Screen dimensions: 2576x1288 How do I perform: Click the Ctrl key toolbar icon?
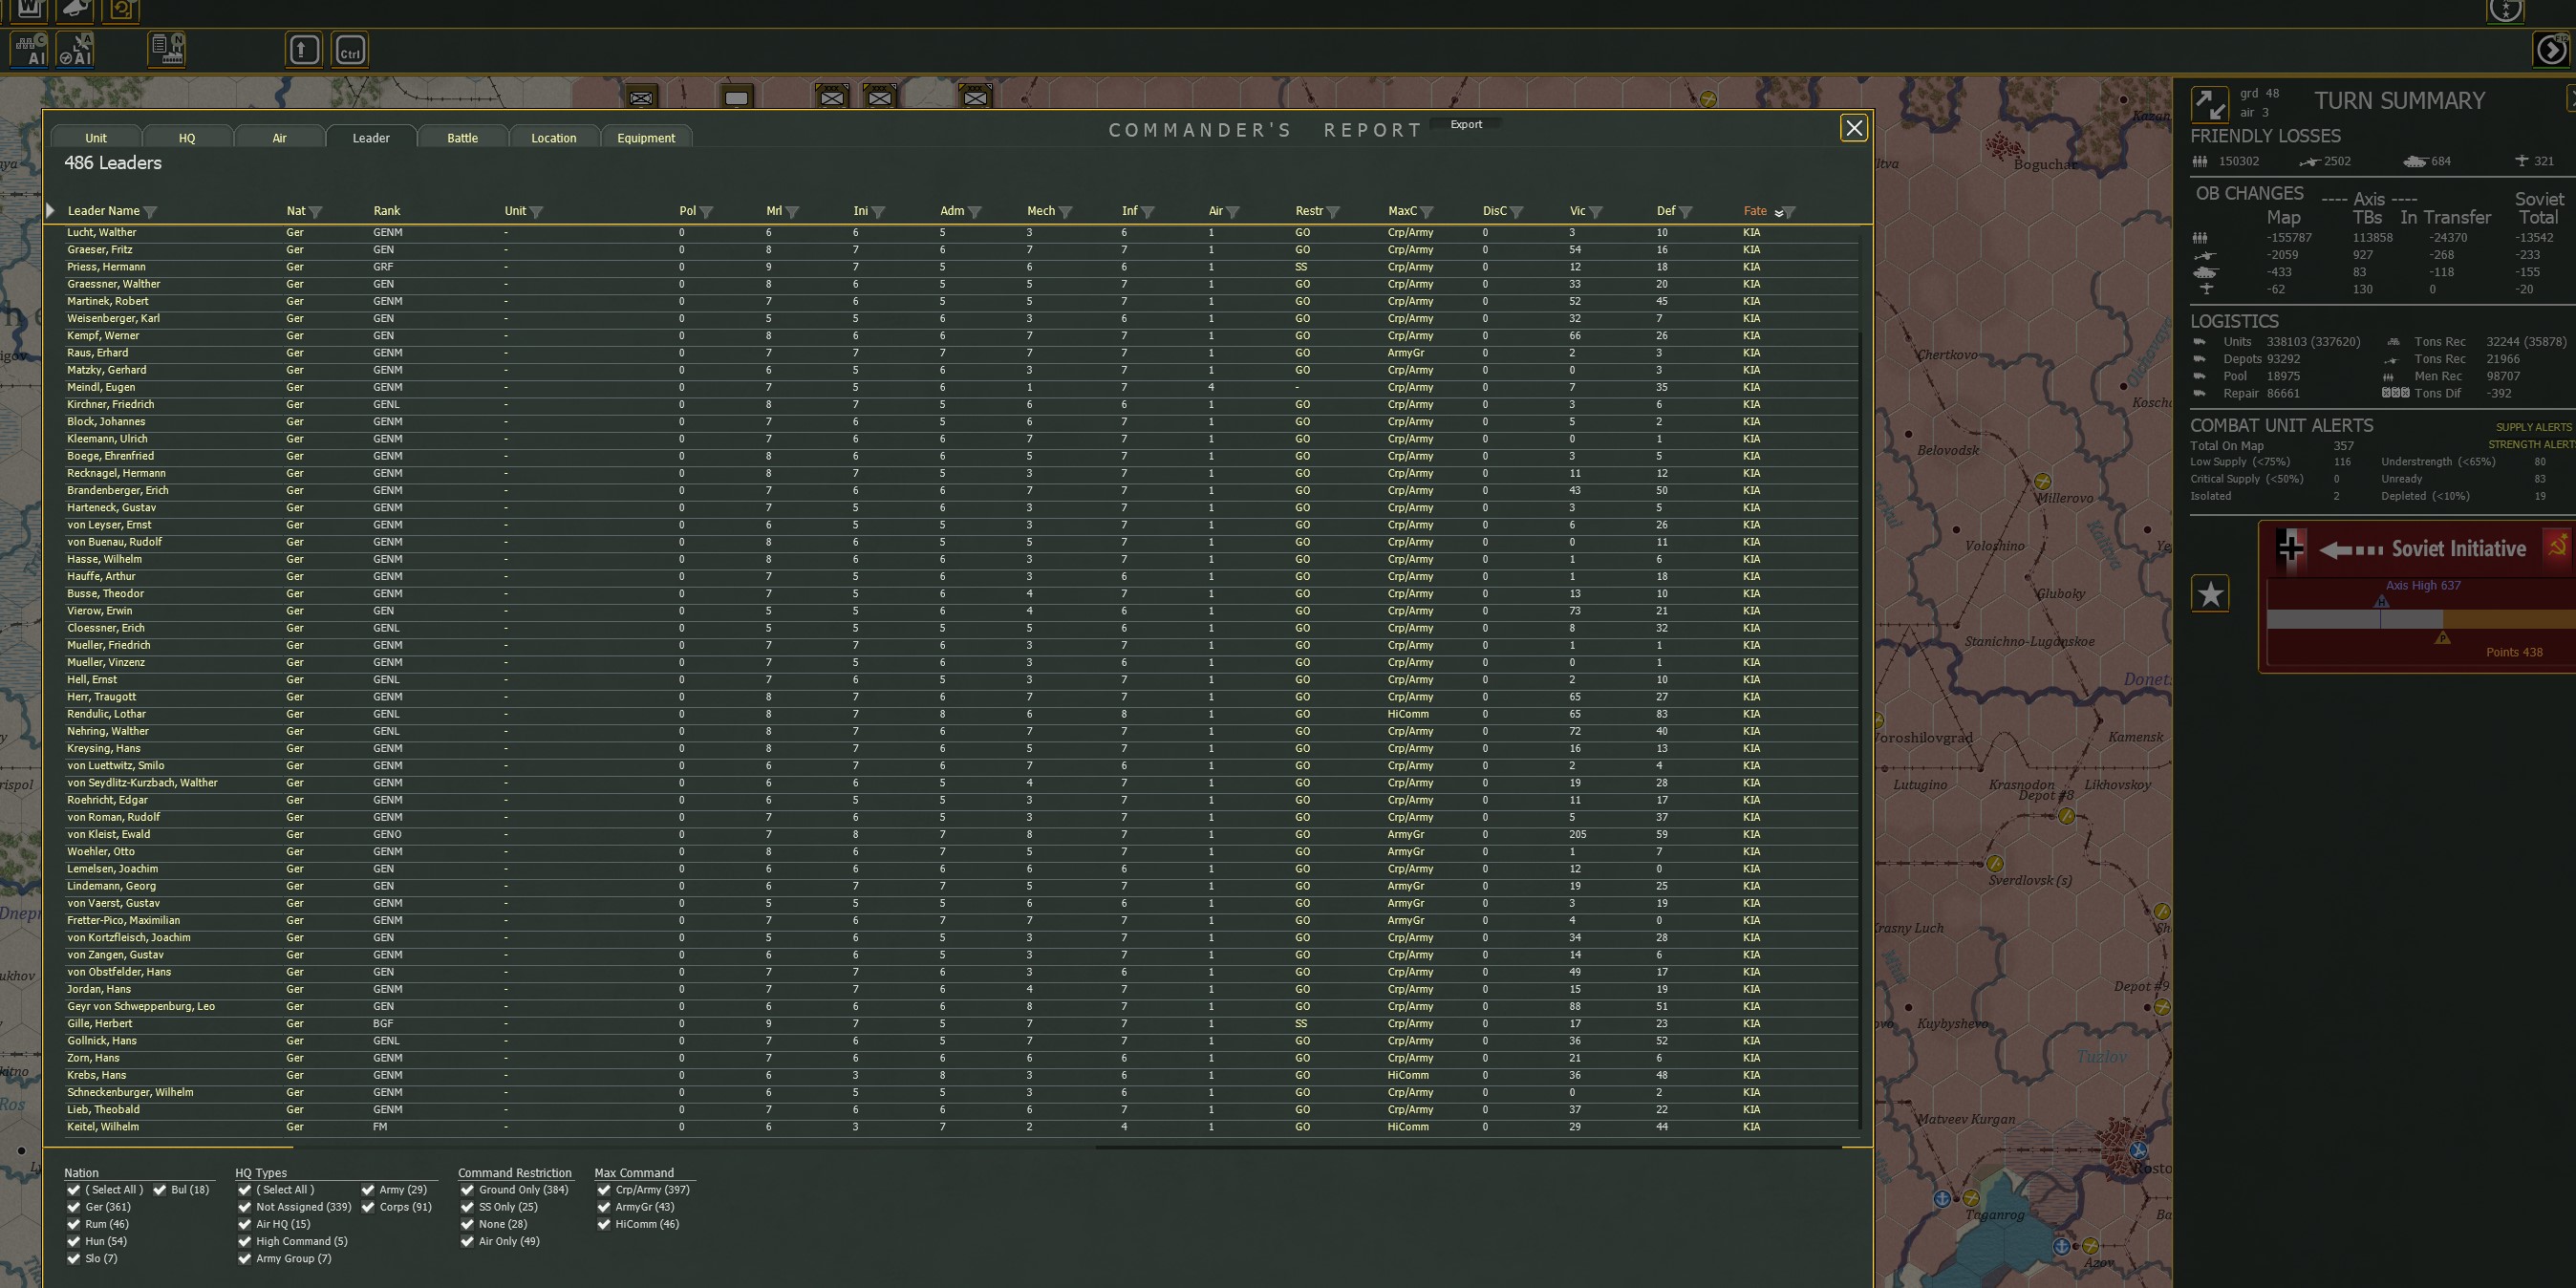350,50
